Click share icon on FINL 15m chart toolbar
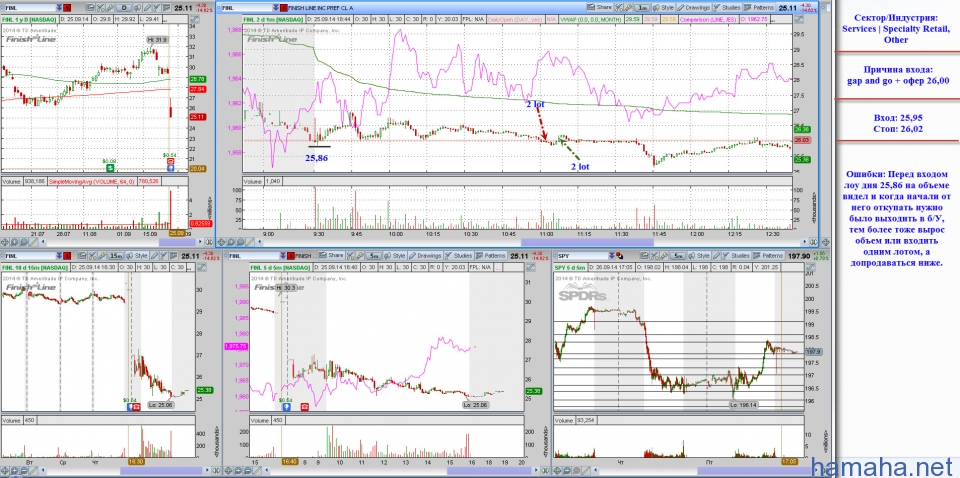Screen dimensions: 960x478 (x=81, y=256)
